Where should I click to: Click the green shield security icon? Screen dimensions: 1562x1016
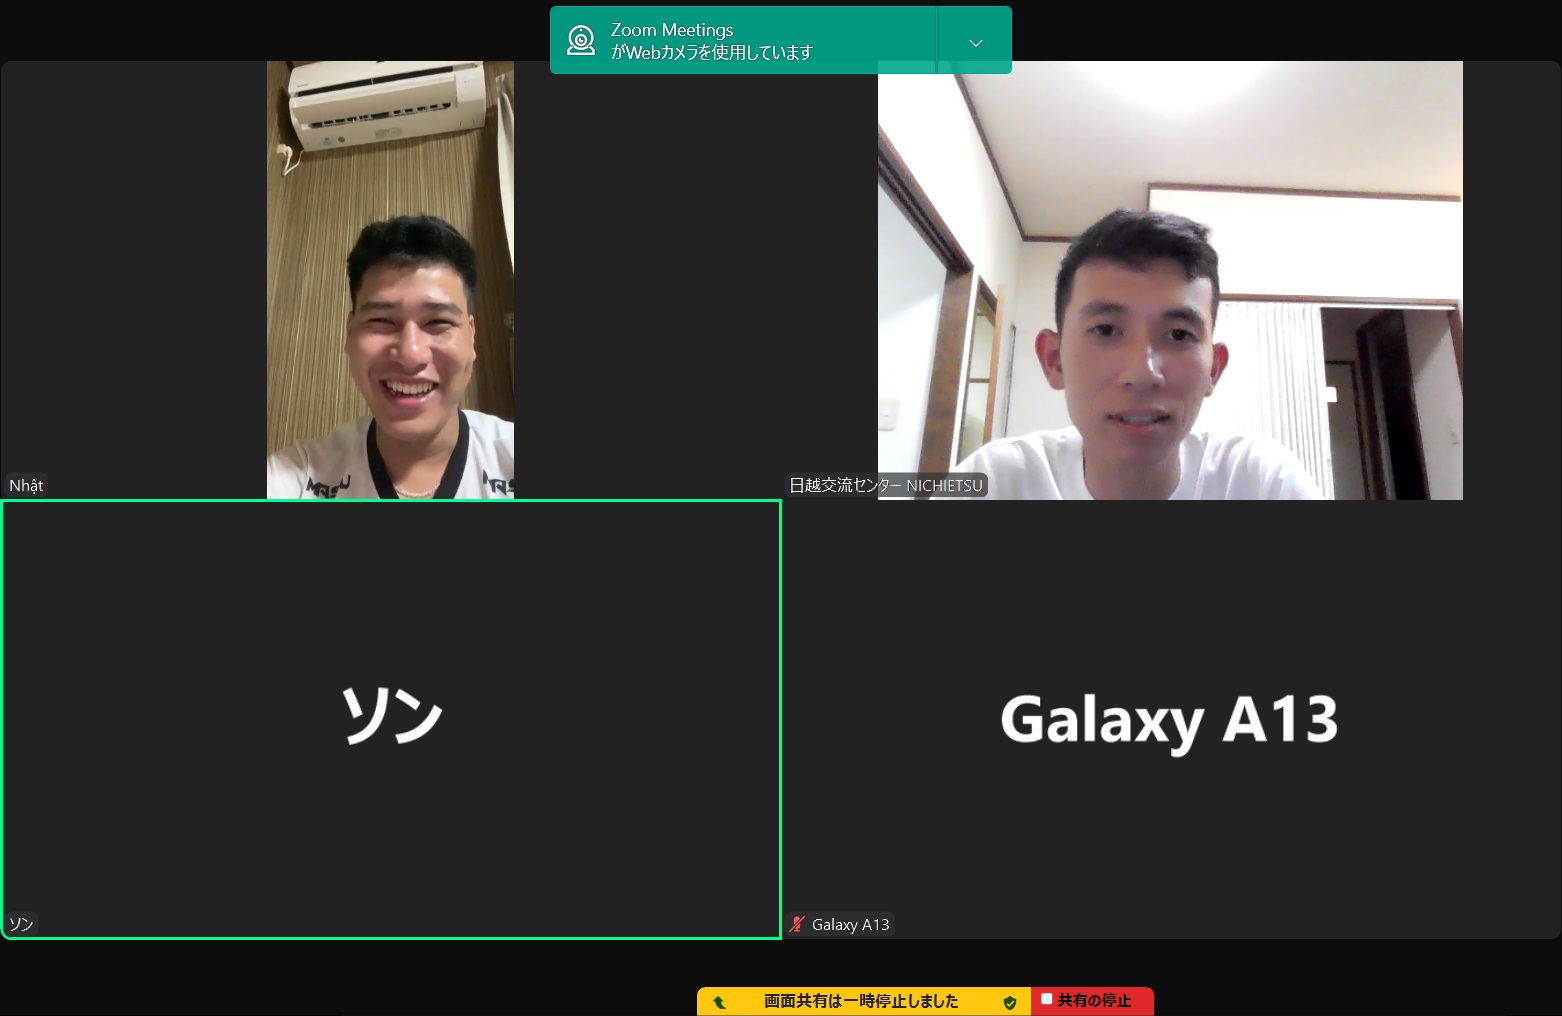click(1010, 1001)
